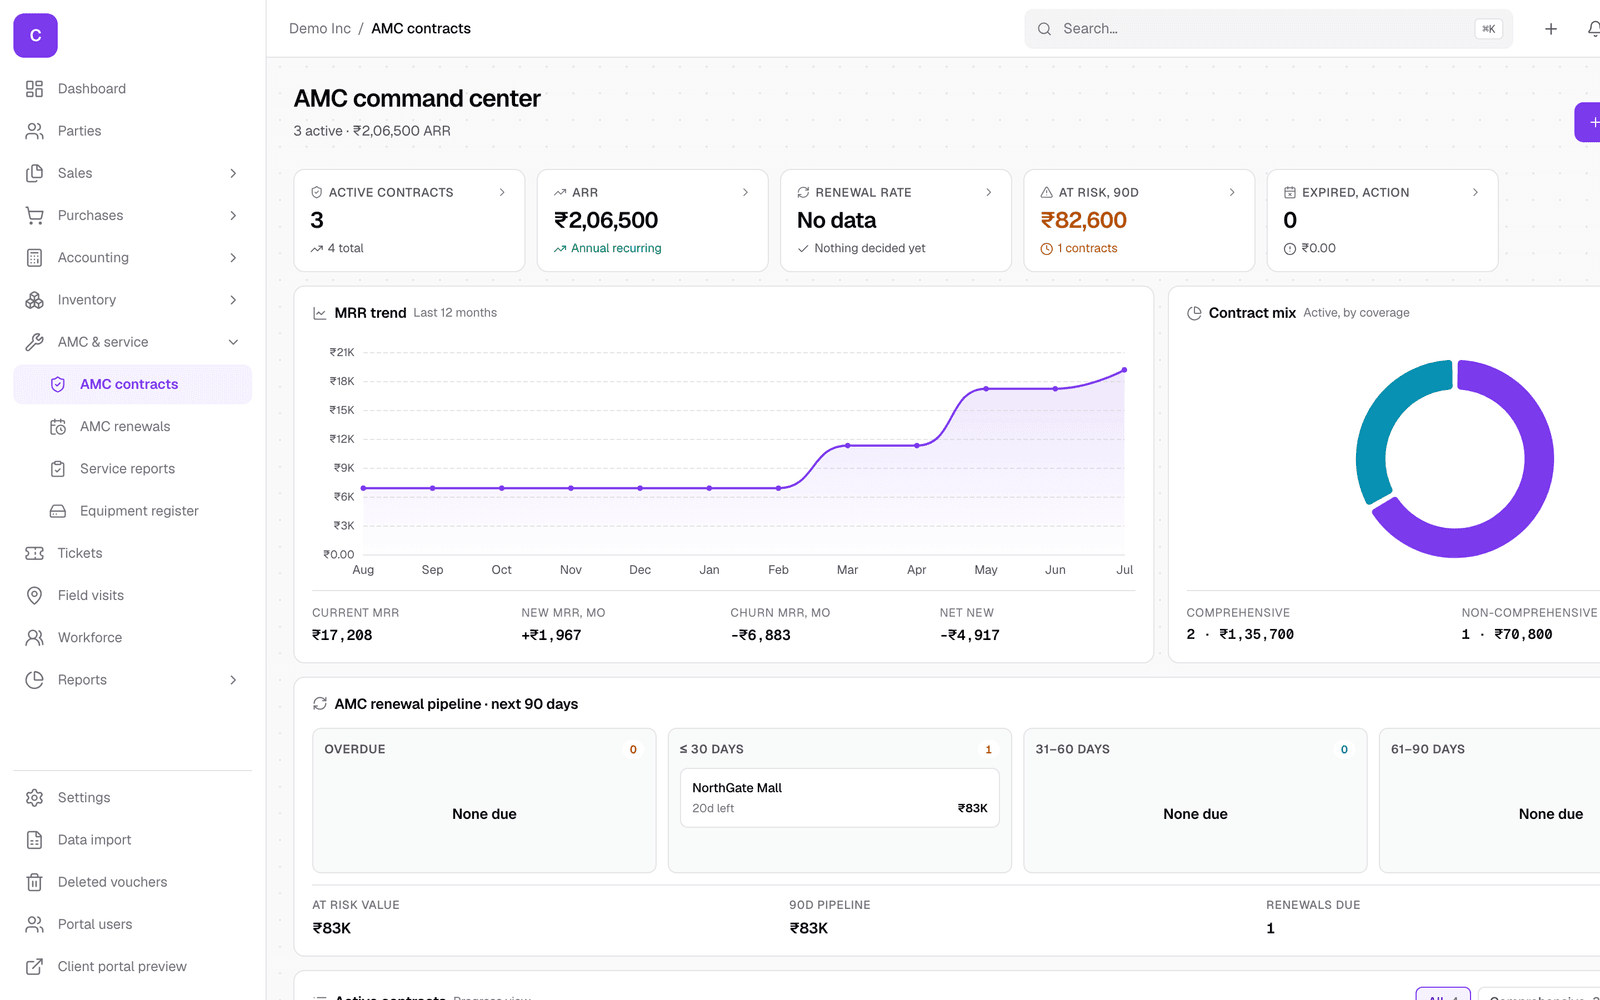The height and width of the screenshot is (1000, 1600).
Task: Click the Purchases cart icon
Action: pyautogui.click(x=34, y=215)
